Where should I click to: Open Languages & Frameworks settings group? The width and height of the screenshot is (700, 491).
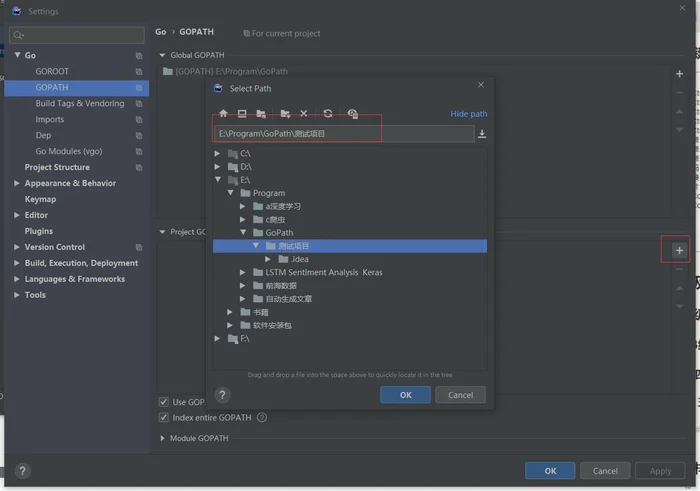click(75, 279)
